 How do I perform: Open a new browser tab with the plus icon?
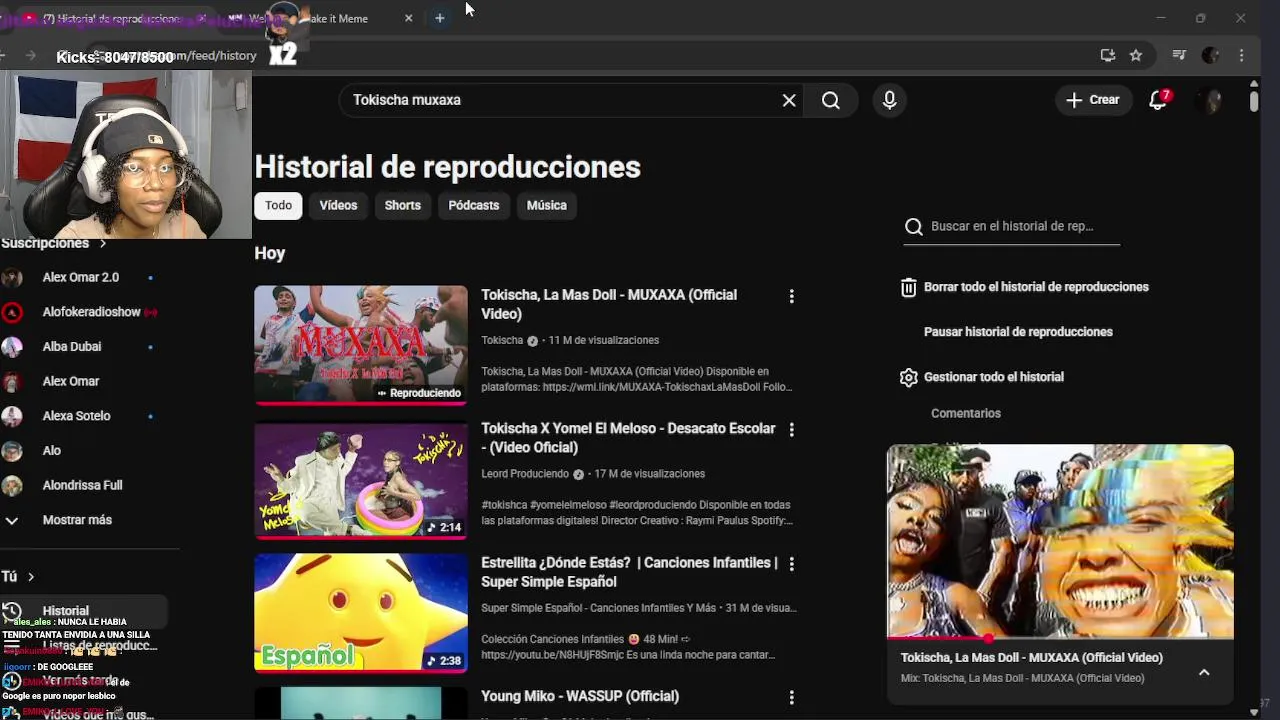coord(439,18)
